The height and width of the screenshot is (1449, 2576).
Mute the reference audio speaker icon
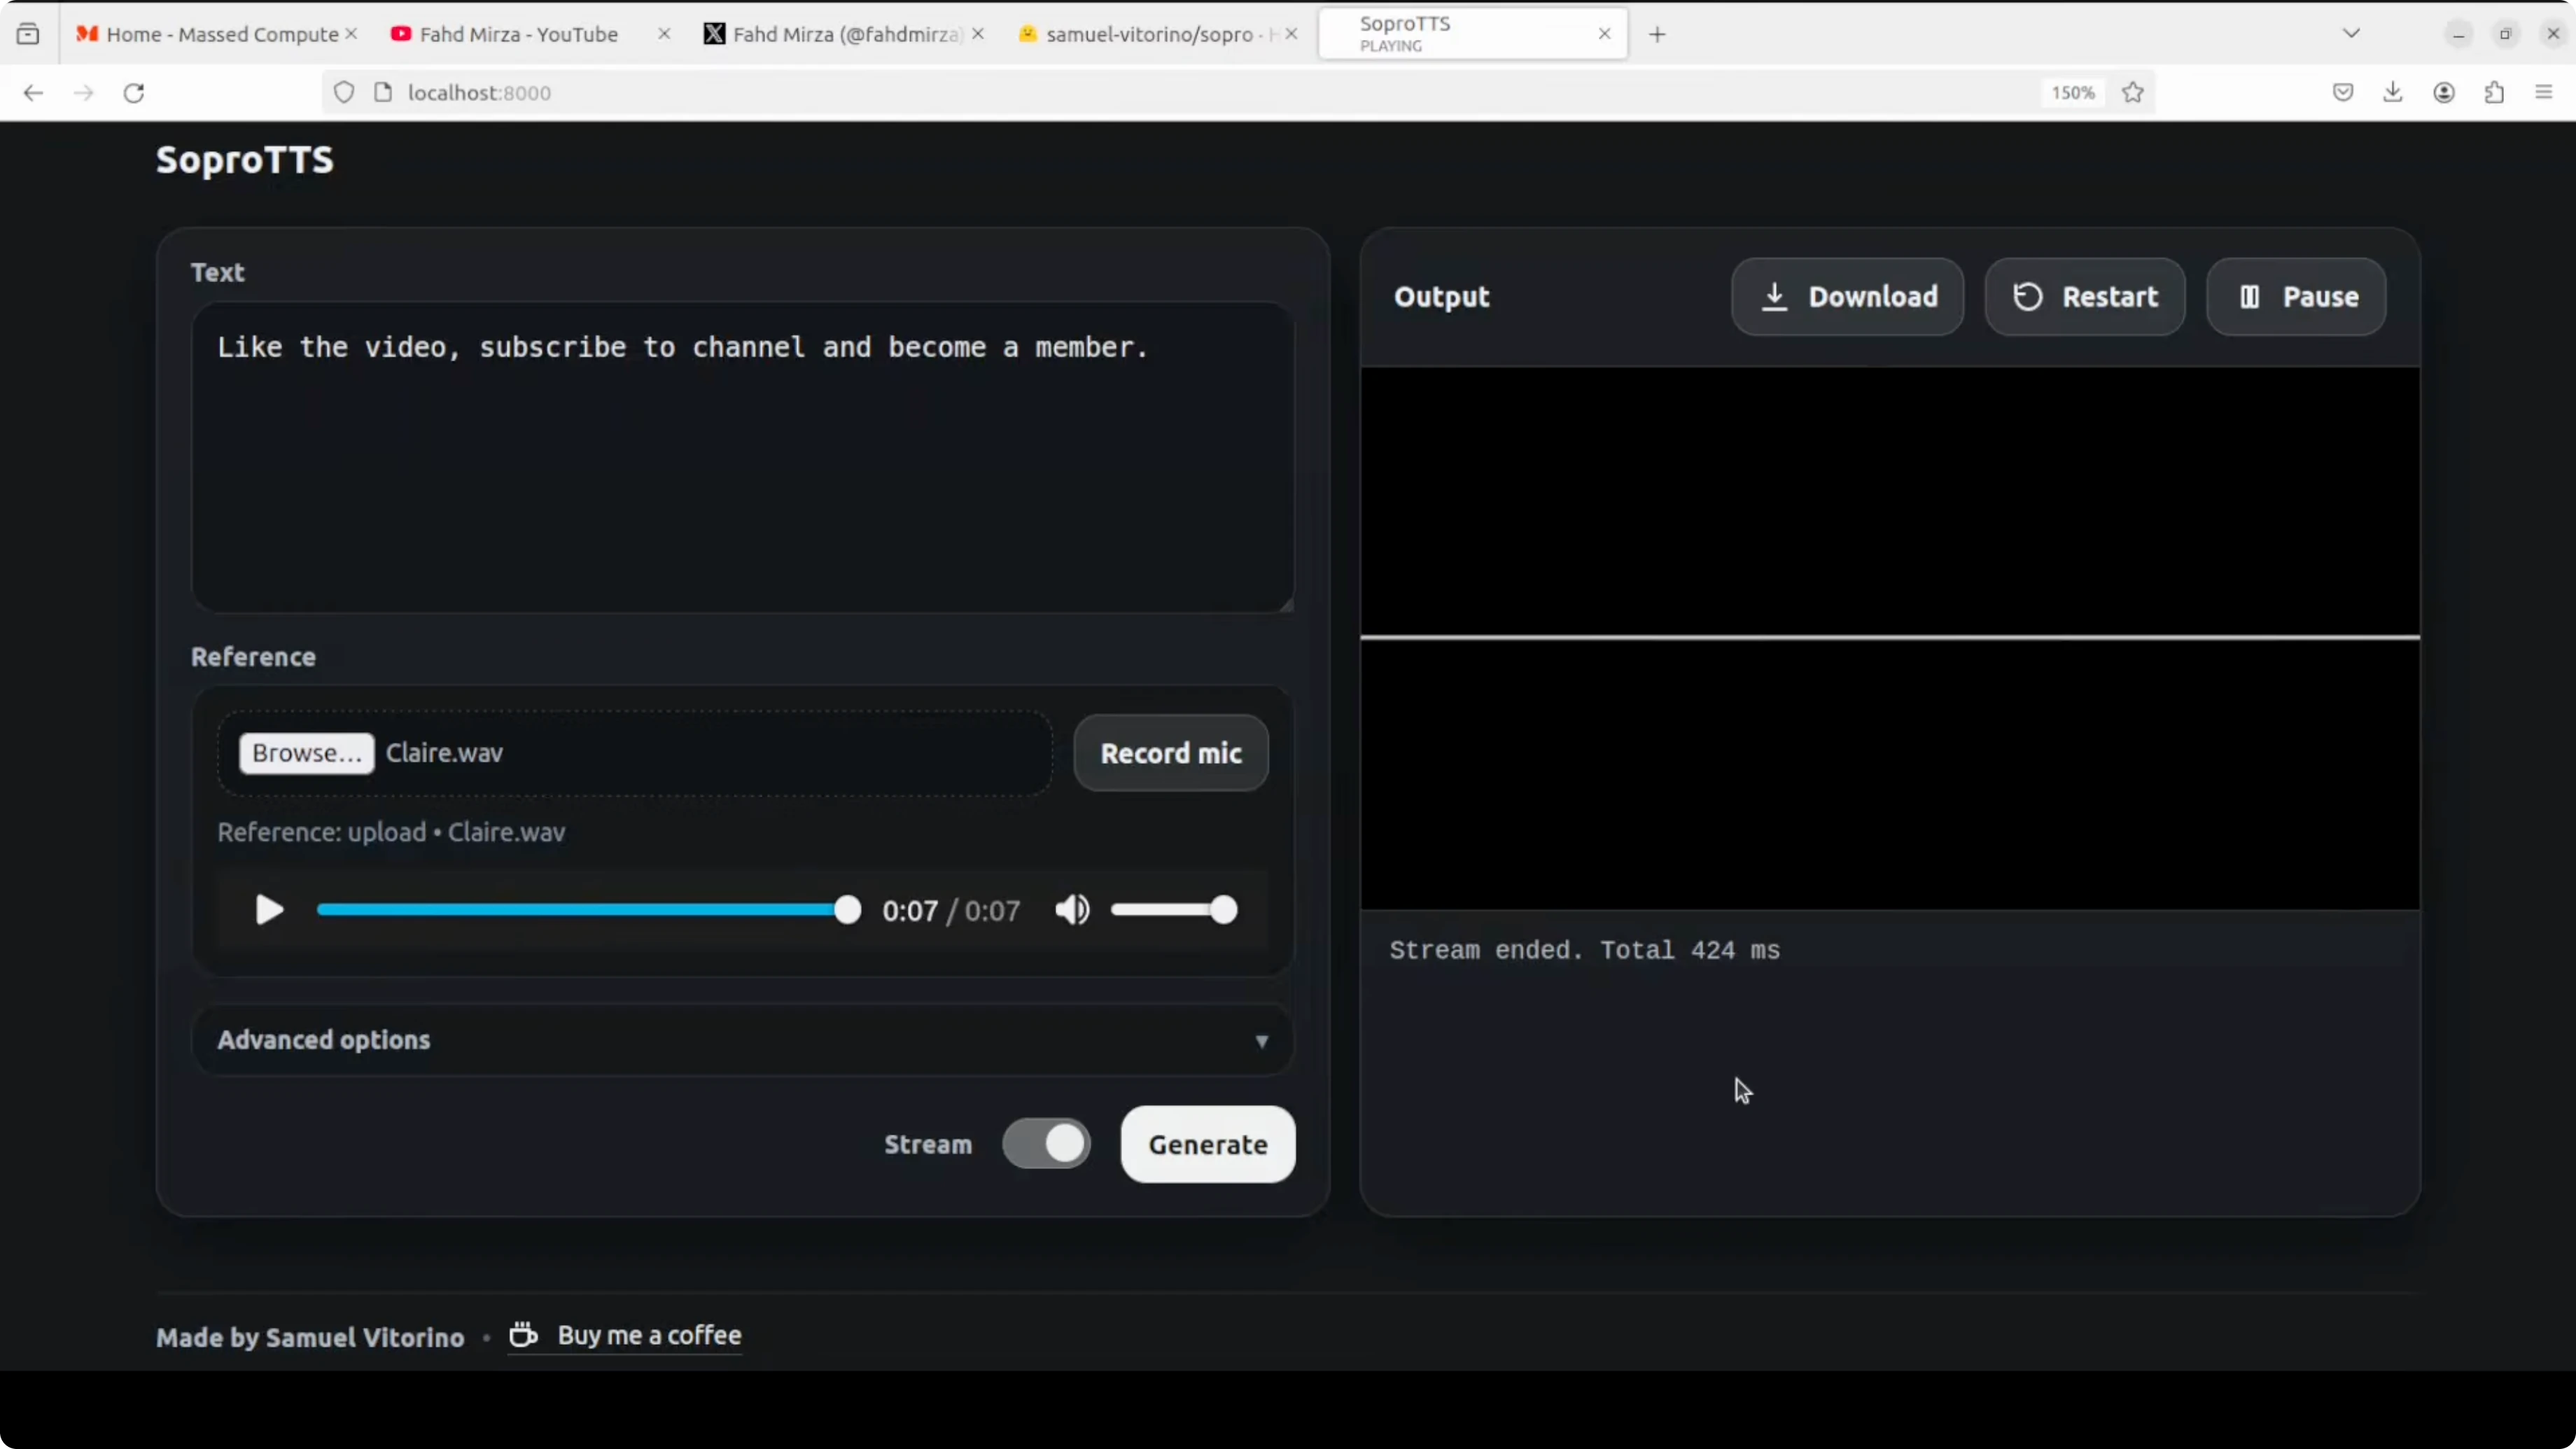(x=1072, y=910)
